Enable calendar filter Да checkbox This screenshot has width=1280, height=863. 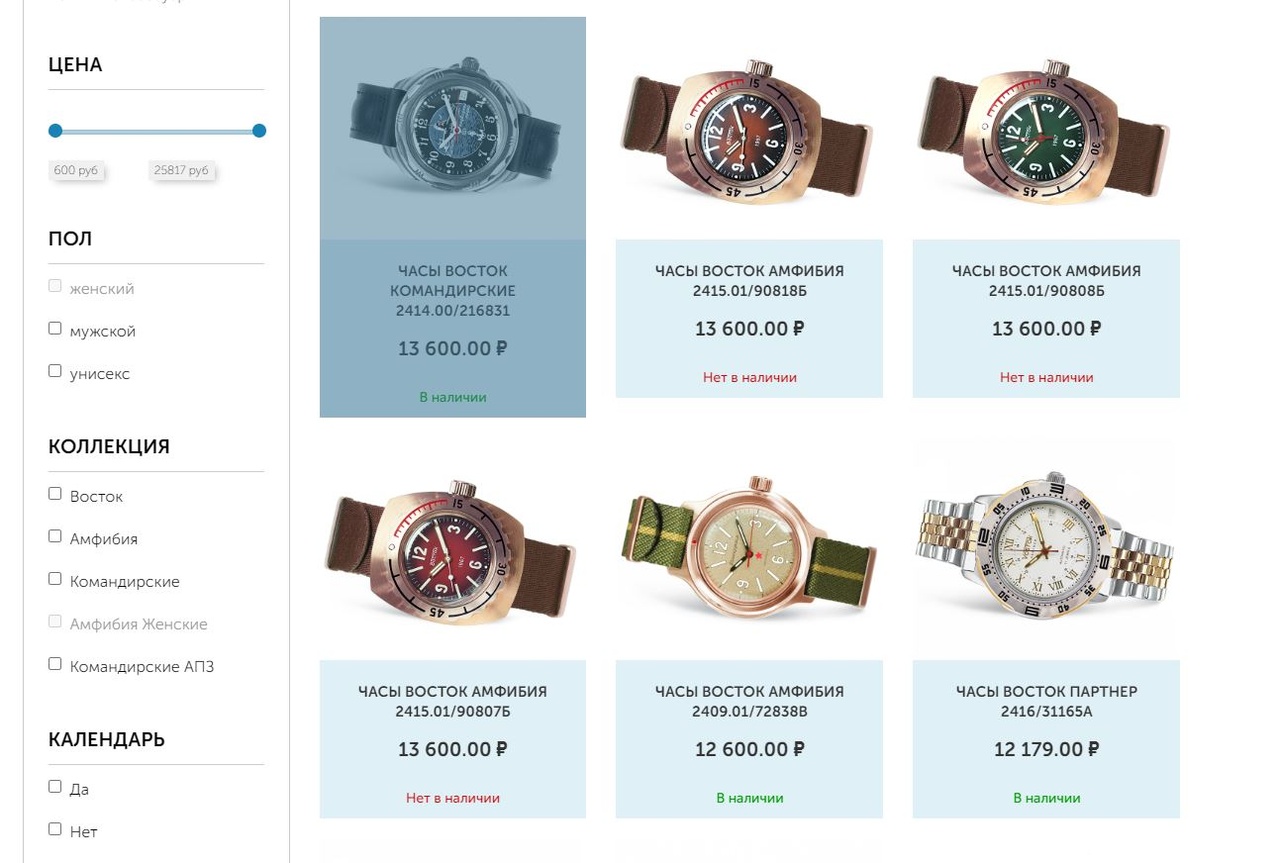55,787
